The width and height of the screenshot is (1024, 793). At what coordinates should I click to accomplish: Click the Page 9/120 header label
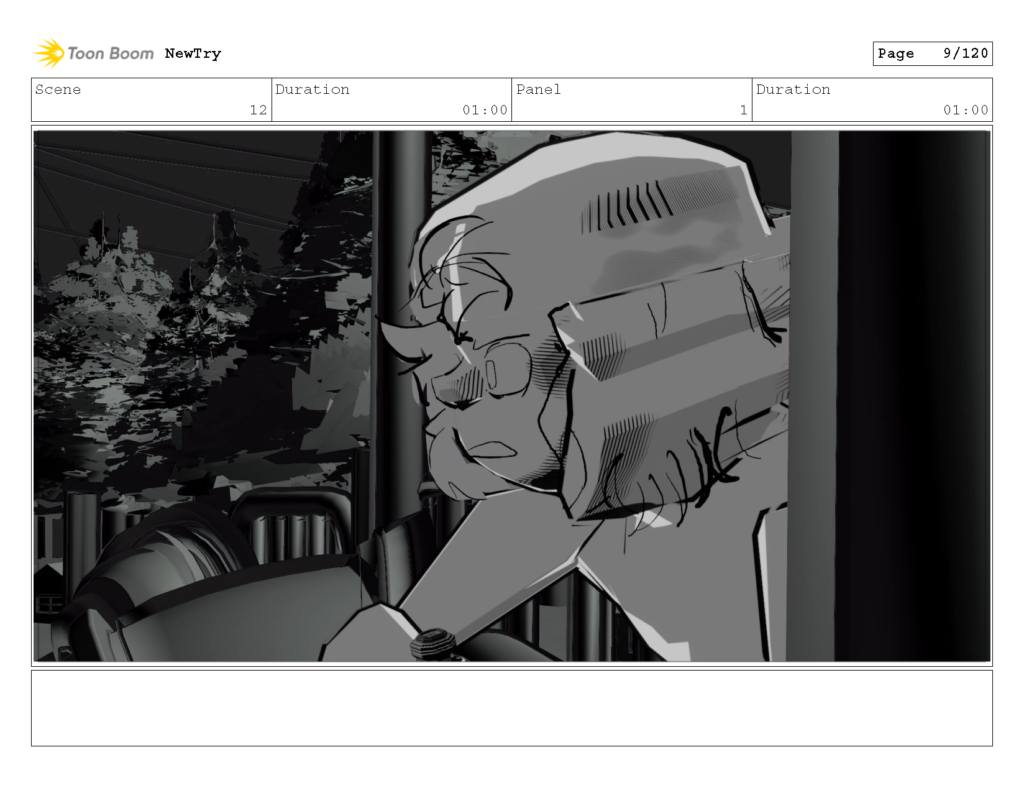pos(932,53)
